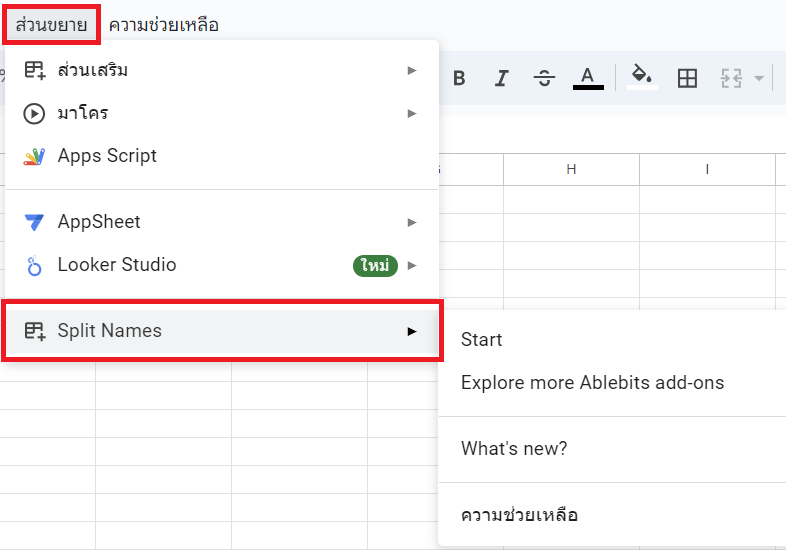Click Start in the Split Names submenu
The image size is (786, 550).
482,340
